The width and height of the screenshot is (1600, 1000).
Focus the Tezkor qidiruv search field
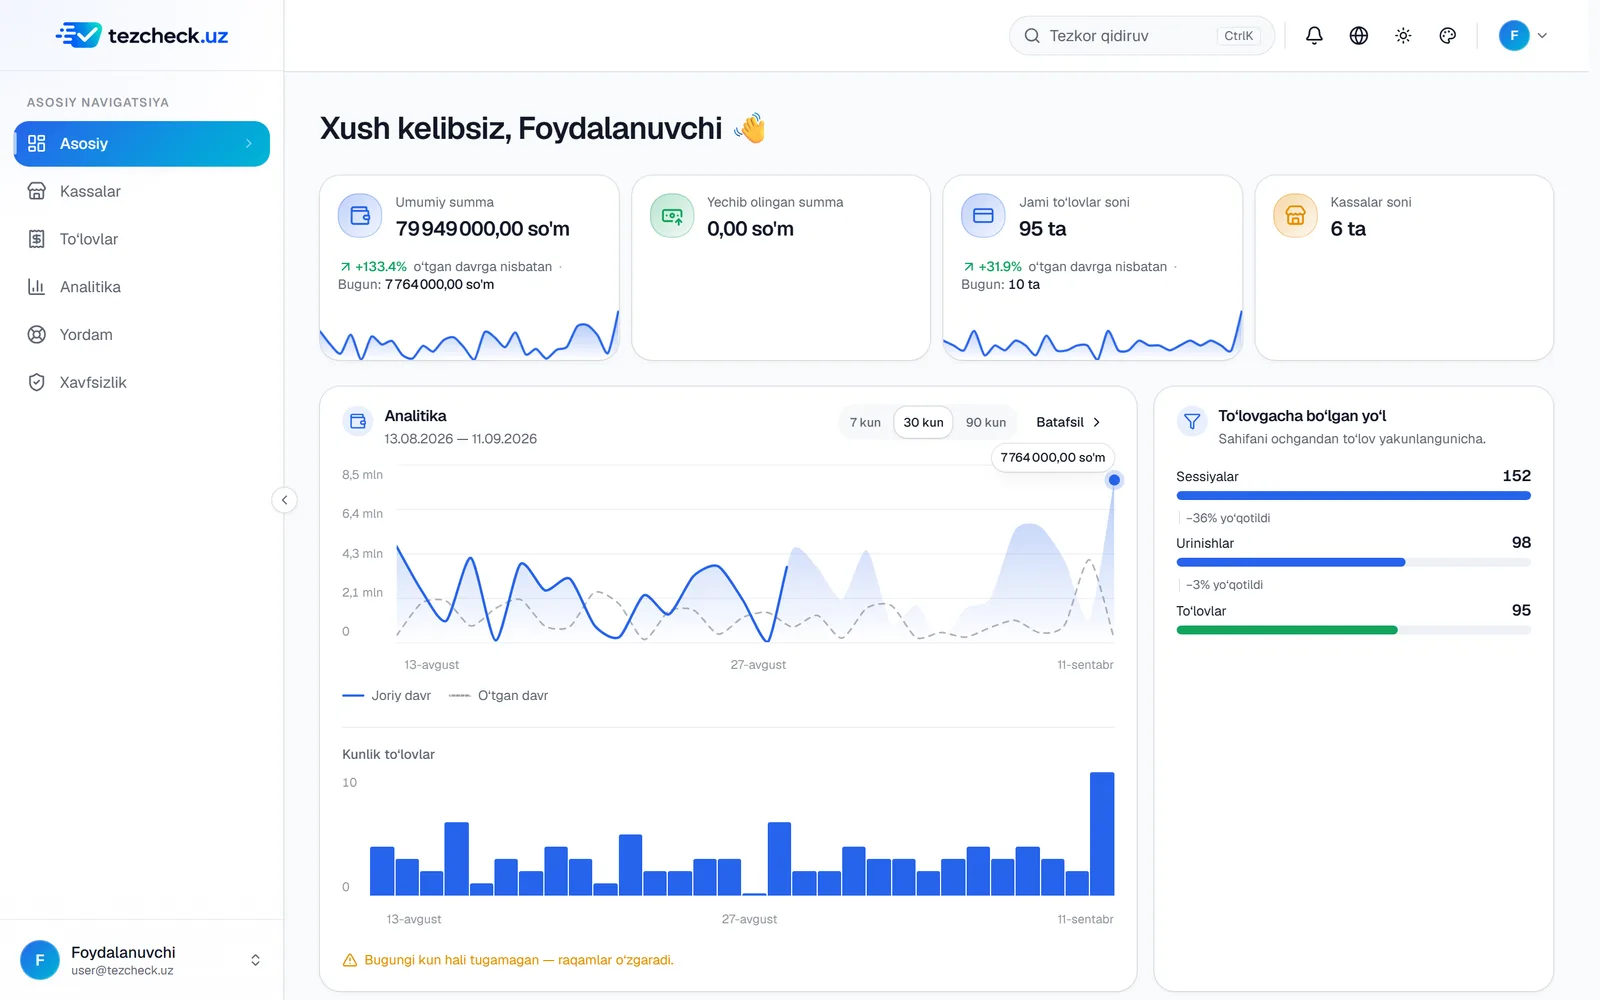point(1142,36)
